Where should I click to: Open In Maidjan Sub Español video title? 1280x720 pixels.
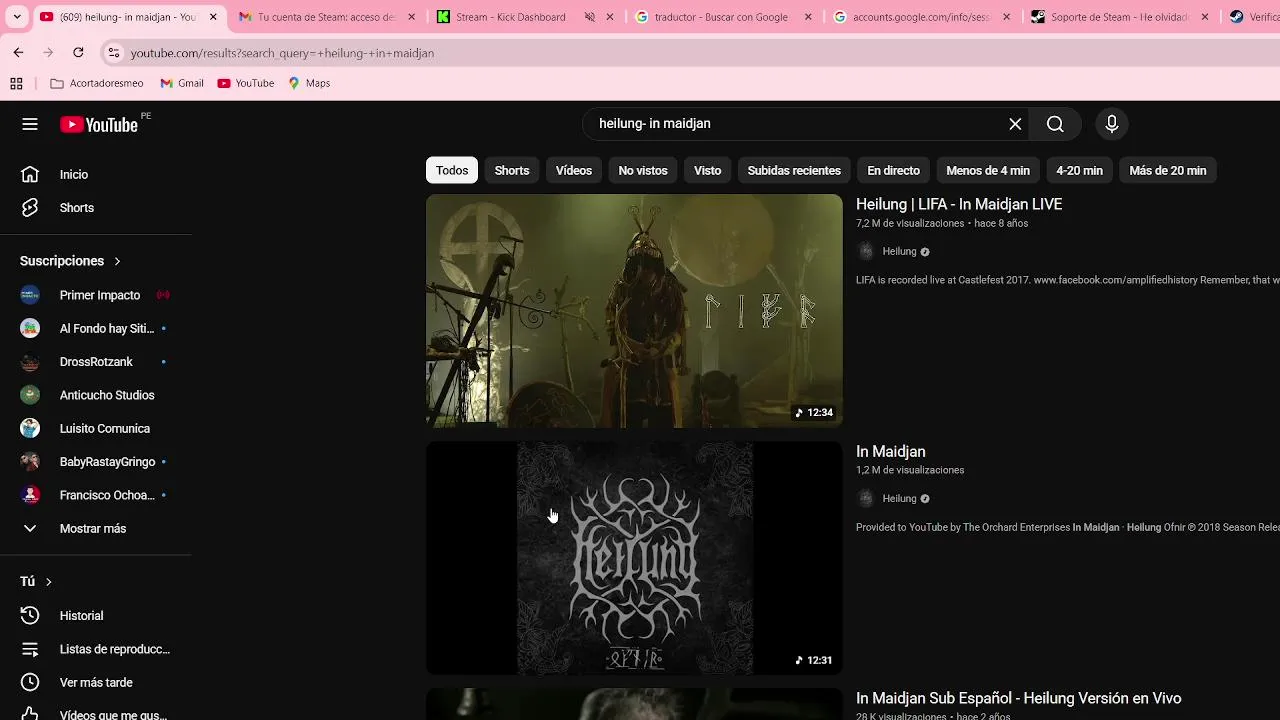1018,698
